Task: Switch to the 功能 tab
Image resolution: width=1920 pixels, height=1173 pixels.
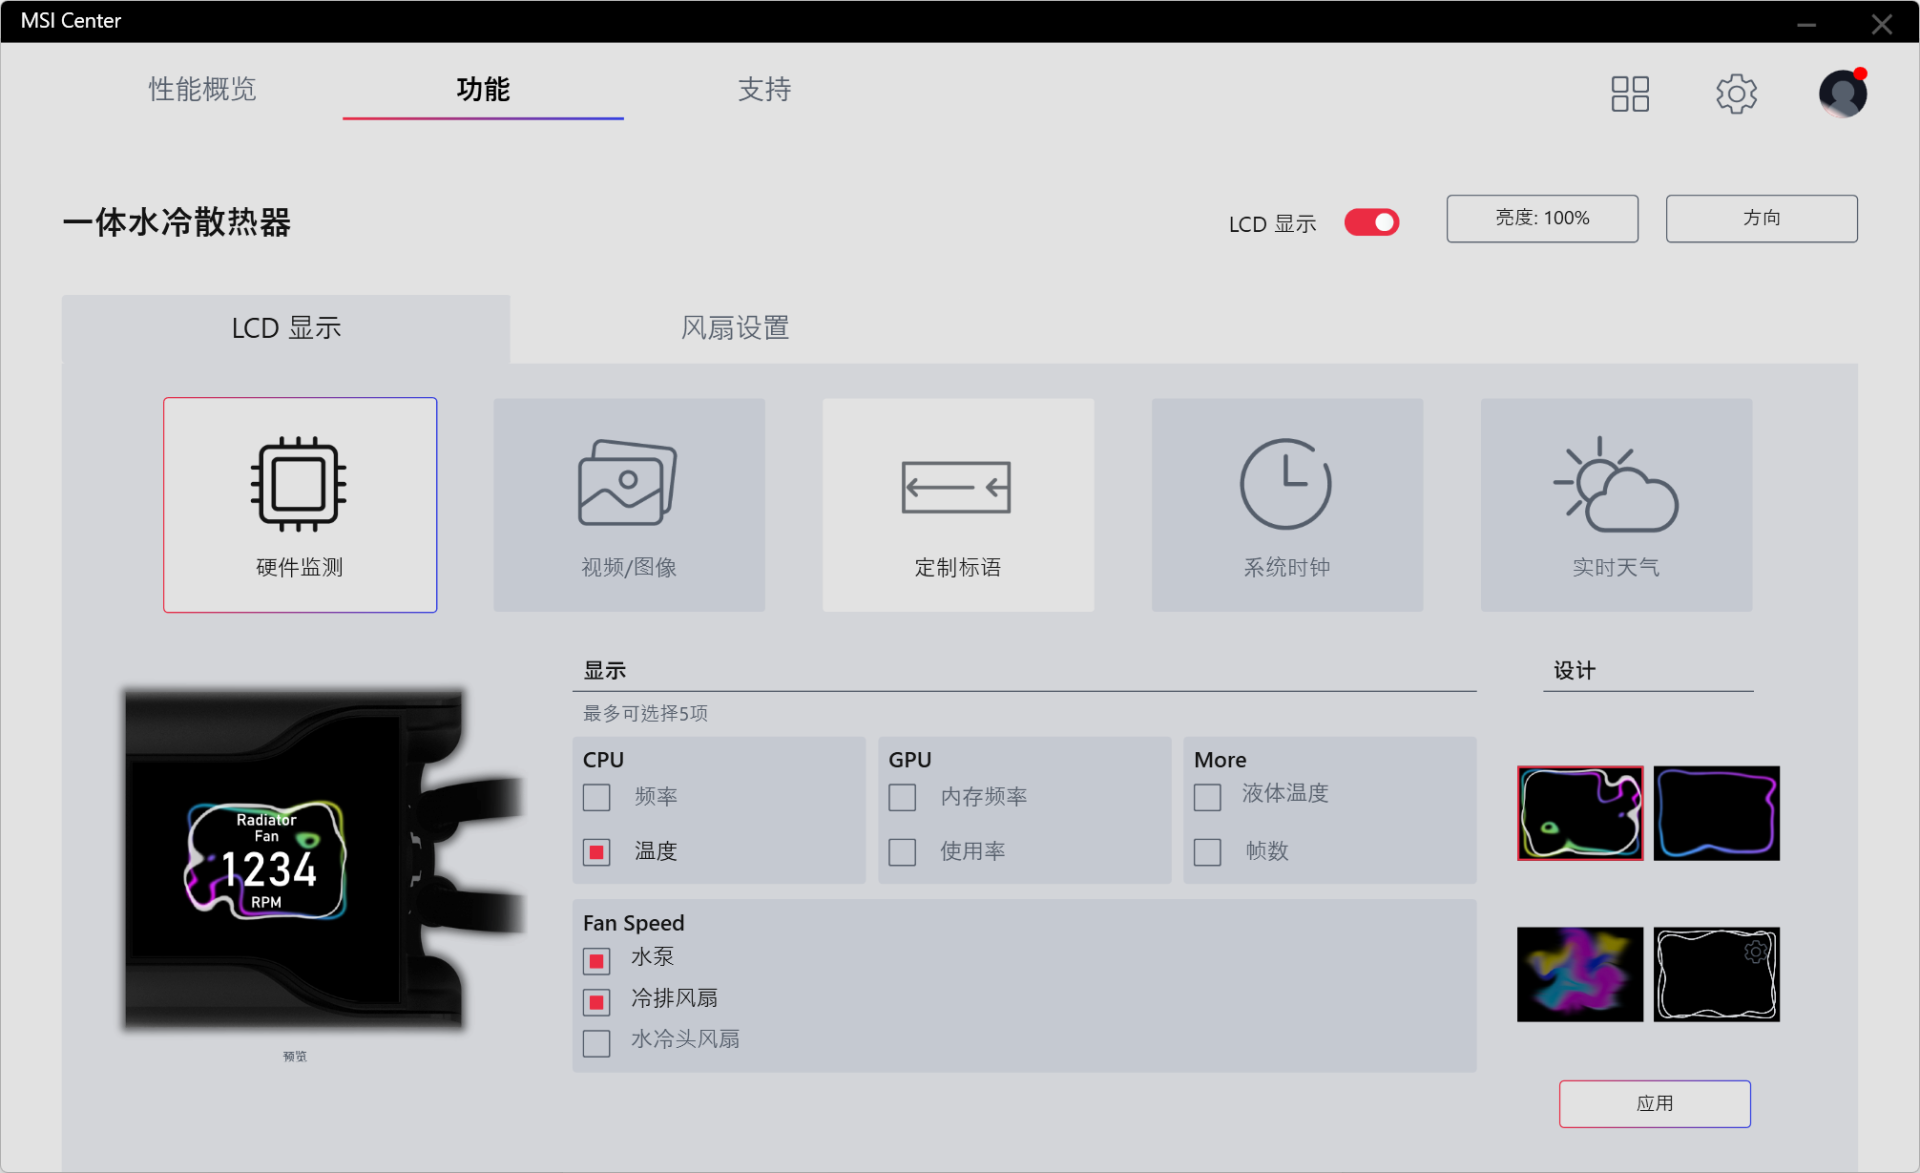Action: coord(483,89)
